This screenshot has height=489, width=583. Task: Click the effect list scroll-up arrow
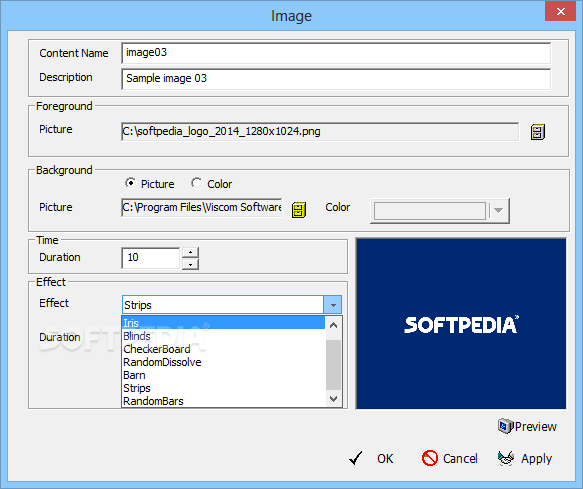[334, 325]
